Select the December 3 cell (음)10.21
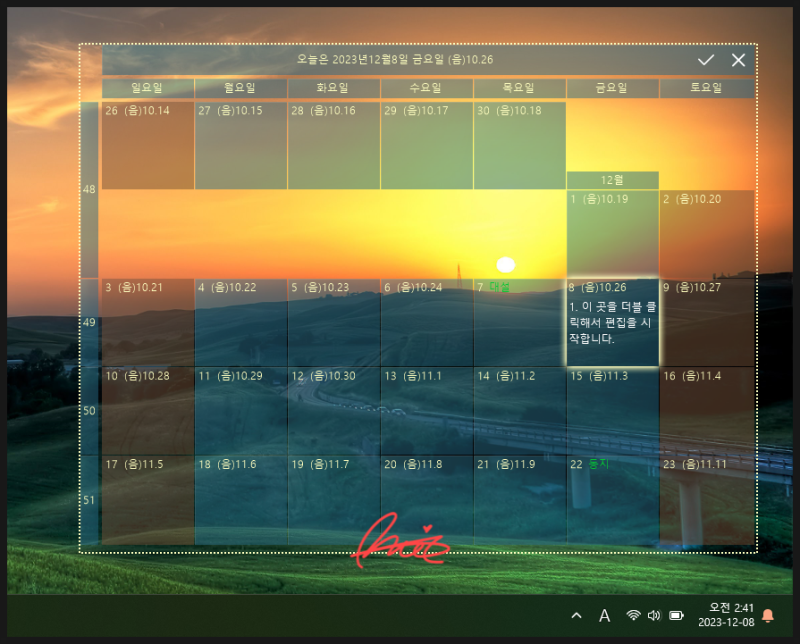This screenshot has width=800, height=644. pyautogui.click(x=148, y=323)
